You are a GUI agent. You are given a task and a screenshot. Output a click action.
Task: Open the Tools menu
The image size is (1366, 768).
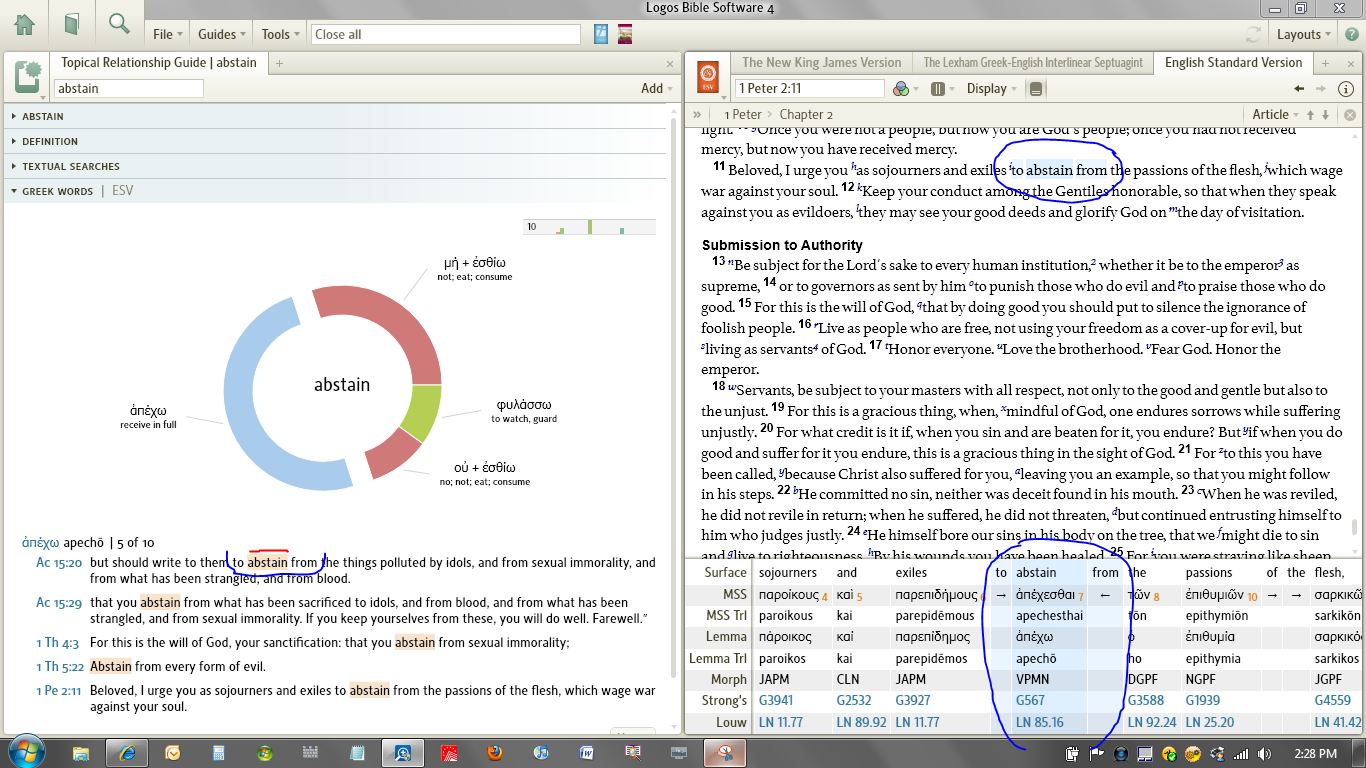(280, 34)
